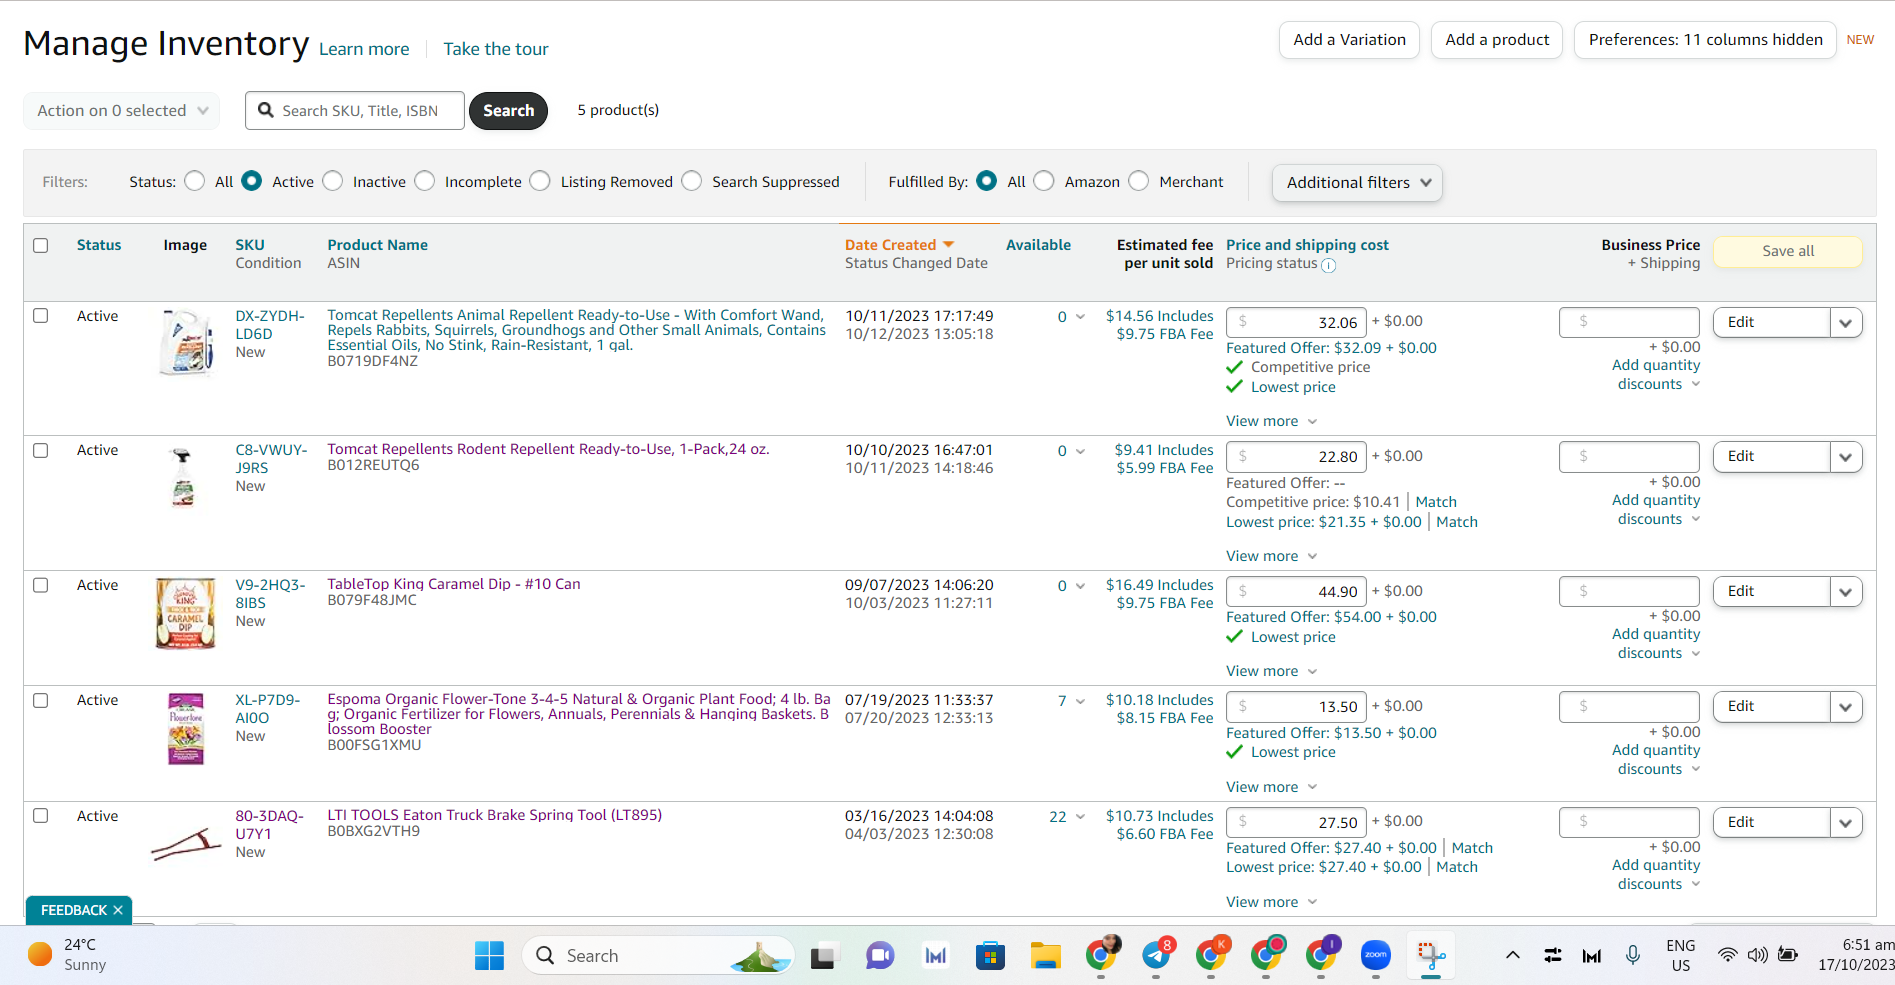Open the product image for Tomcat Animal Repellent
The width and height of the screenshot is (1895, 985).
click(x=186, y=343)
